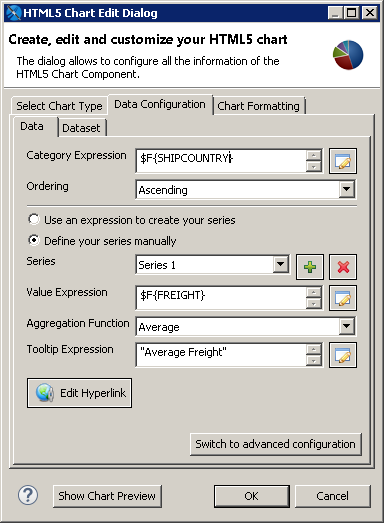Delete the series with red X icon

pyautogui.click(x=343, y=267)
